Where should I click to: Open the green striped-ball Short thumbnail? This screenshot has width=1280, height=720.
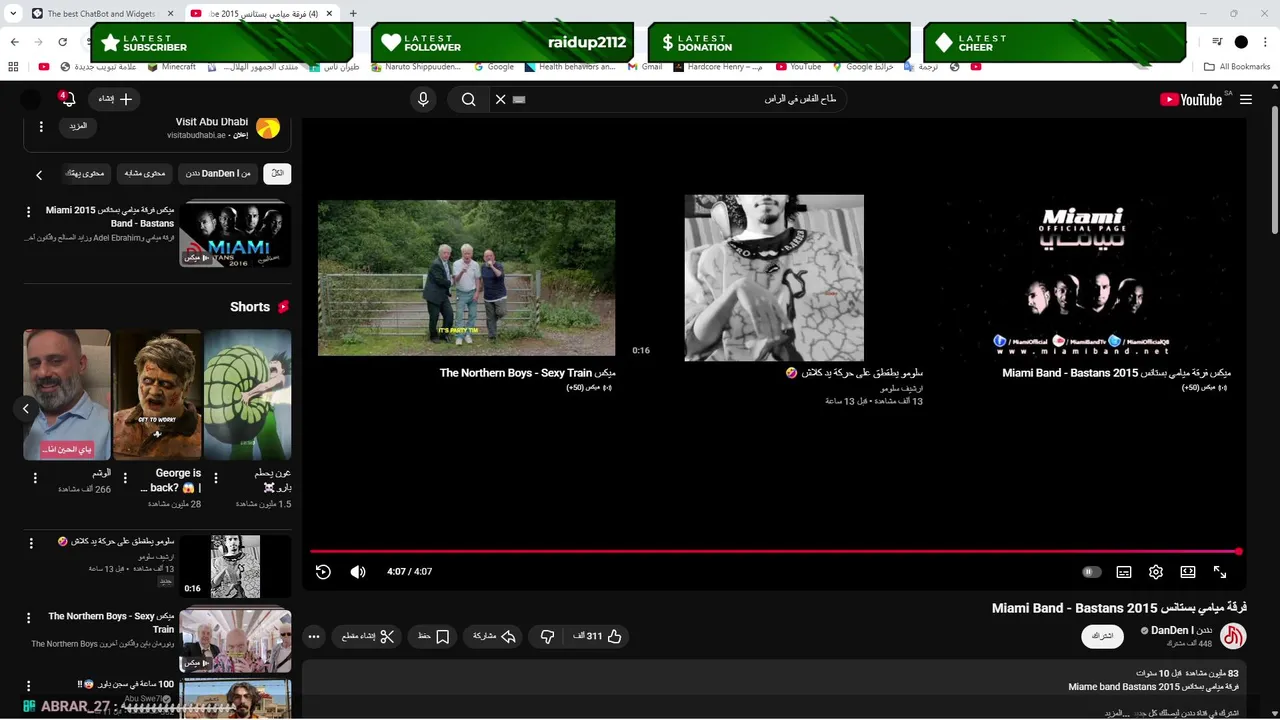pos(248,395)
